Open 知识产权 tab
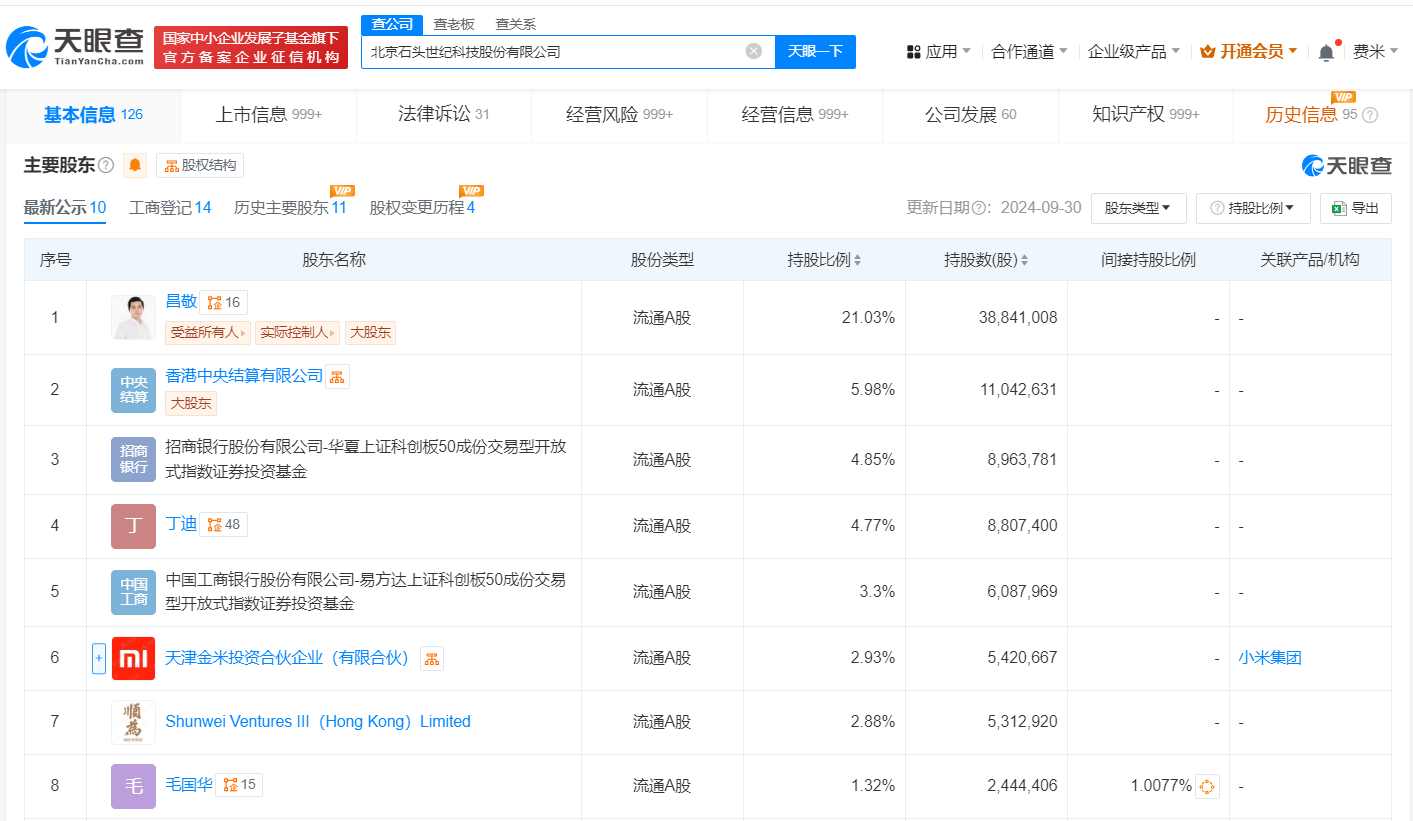Screen dimensions: 1413x821 (1146, 115)
